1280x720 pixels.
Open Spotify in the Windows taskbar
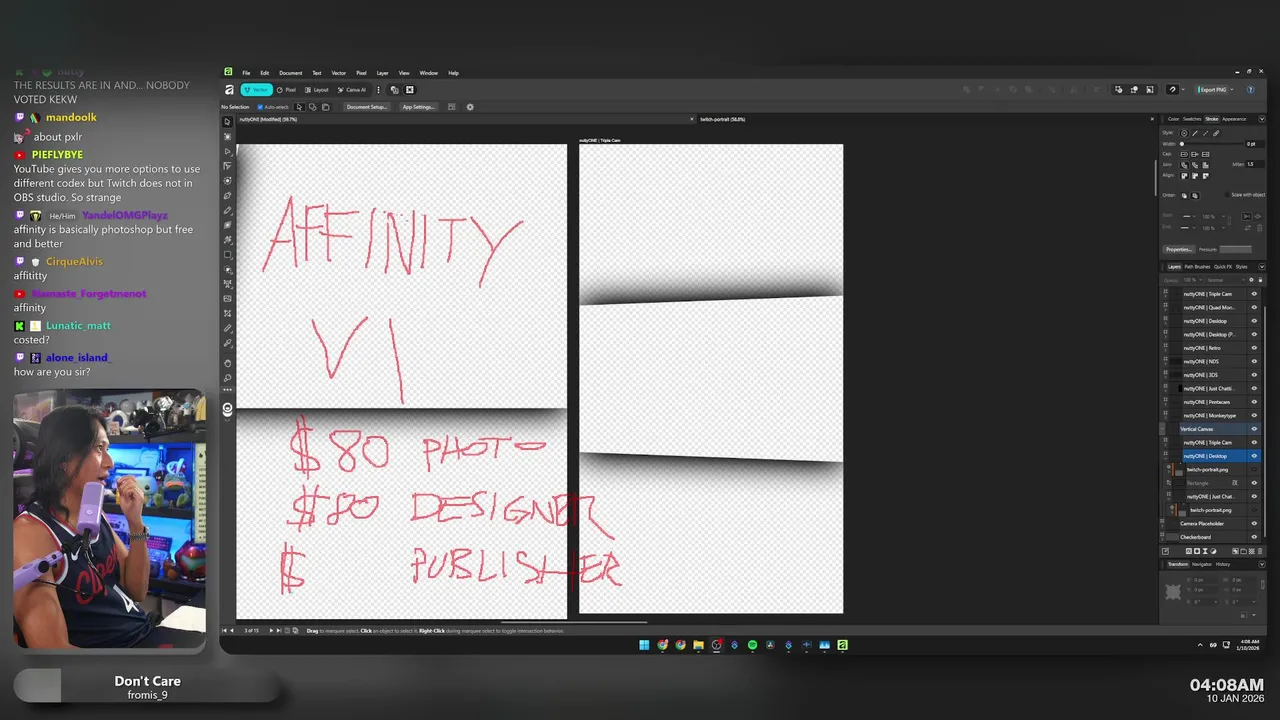pos(752,645)
